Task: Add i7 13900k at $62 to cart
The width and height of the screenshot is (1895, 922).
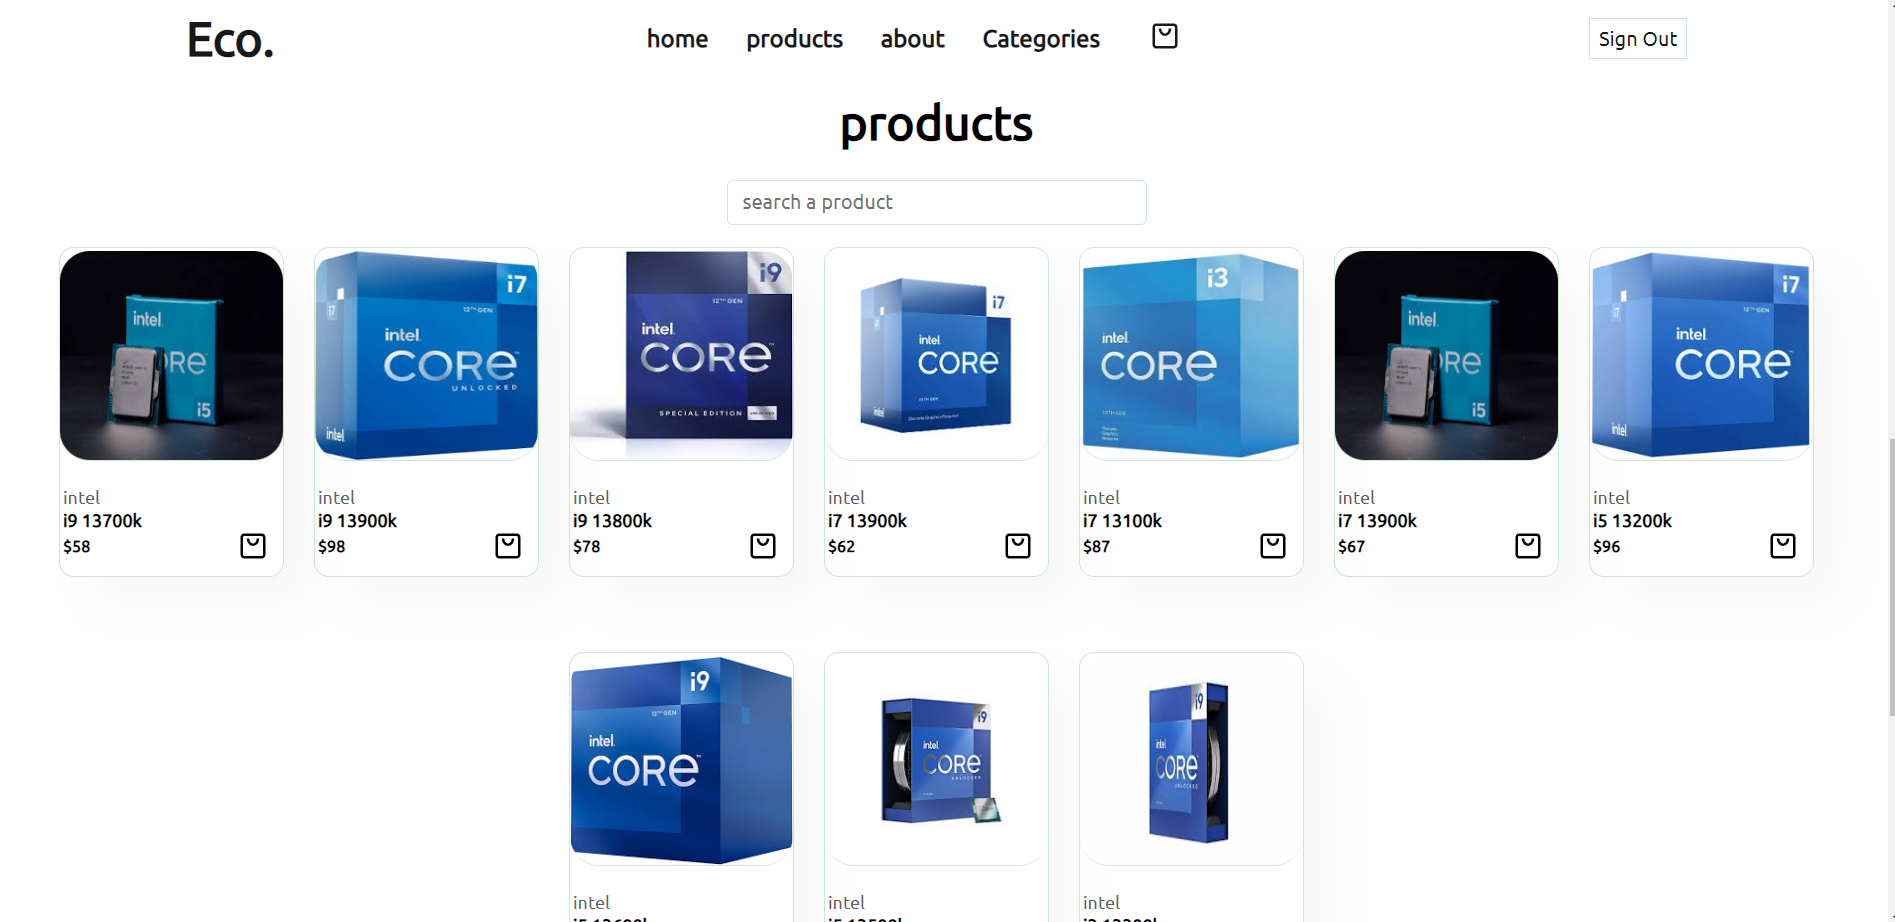Action: pos(1018,546)
